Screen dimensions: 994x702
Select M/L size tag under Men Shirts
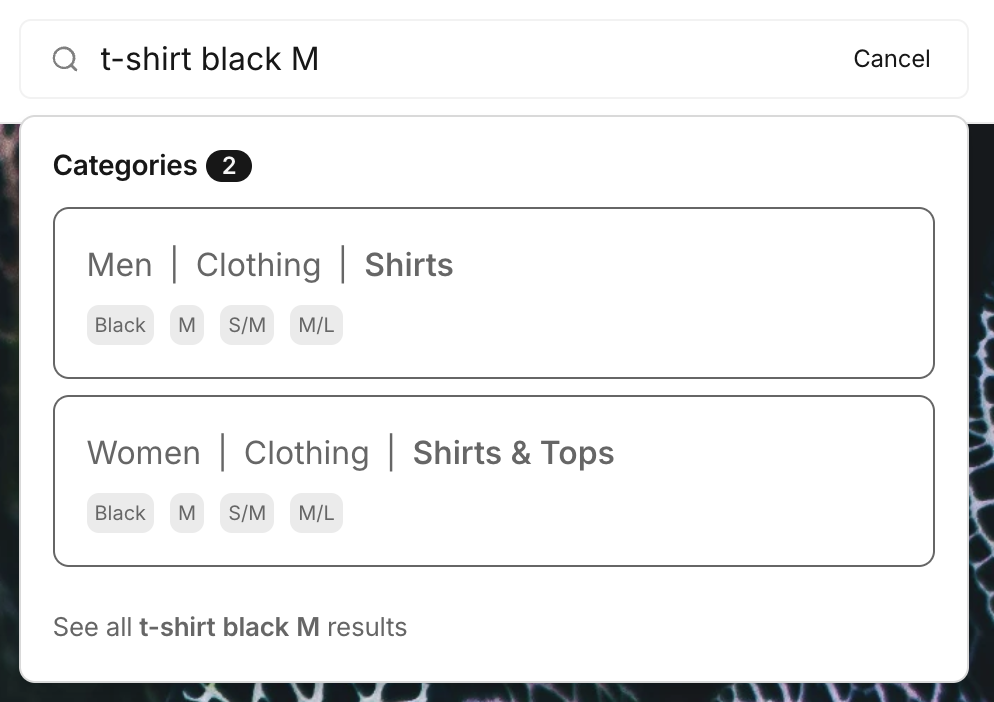click(x=316, y=326)
